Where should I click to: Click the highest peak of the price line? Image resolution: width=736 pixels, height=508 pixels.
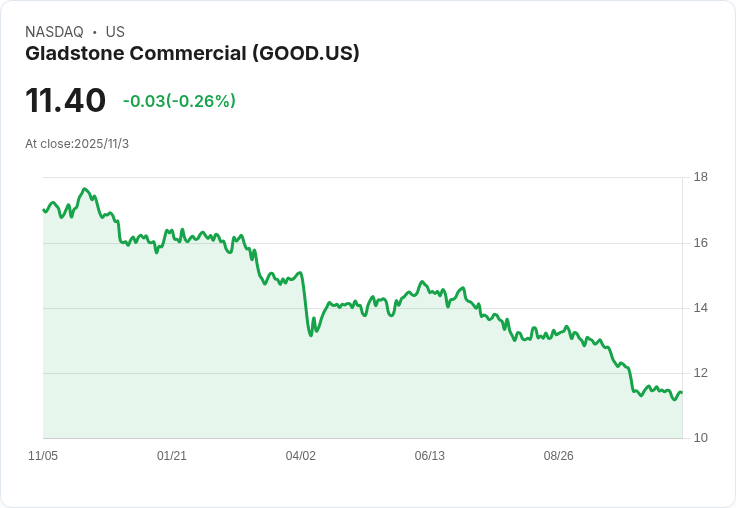(x=85, y=189)
